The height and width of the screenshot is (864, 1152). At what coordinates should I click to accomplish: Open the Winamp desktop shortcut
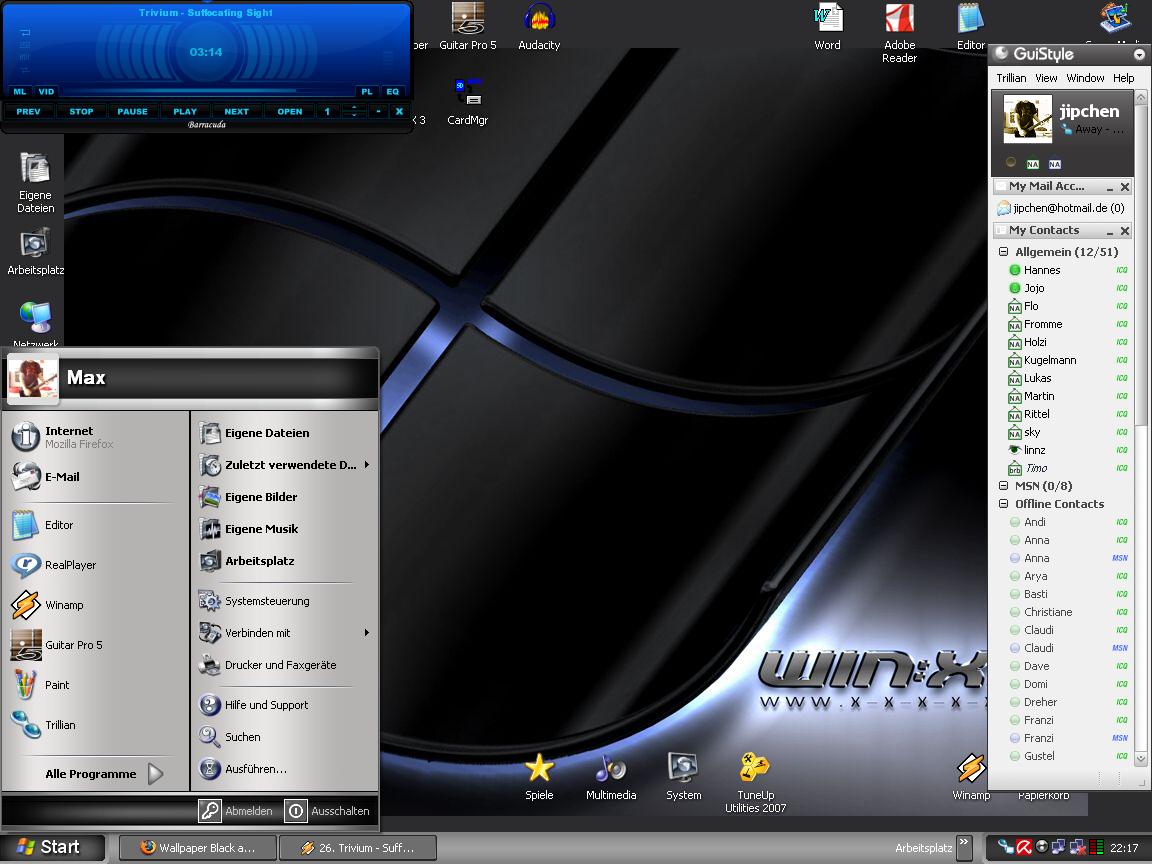tap(971, 777)
